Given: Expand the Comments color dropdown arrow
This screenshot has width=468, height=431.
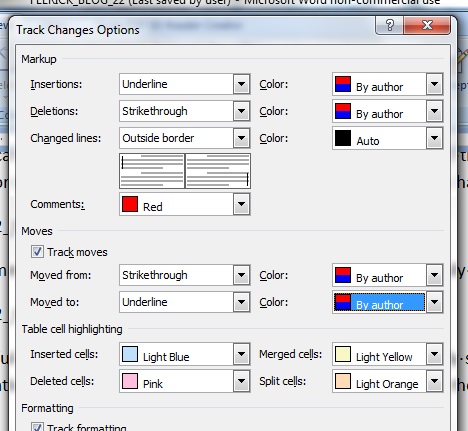Looking at the screenshot, I should point(242,204).
